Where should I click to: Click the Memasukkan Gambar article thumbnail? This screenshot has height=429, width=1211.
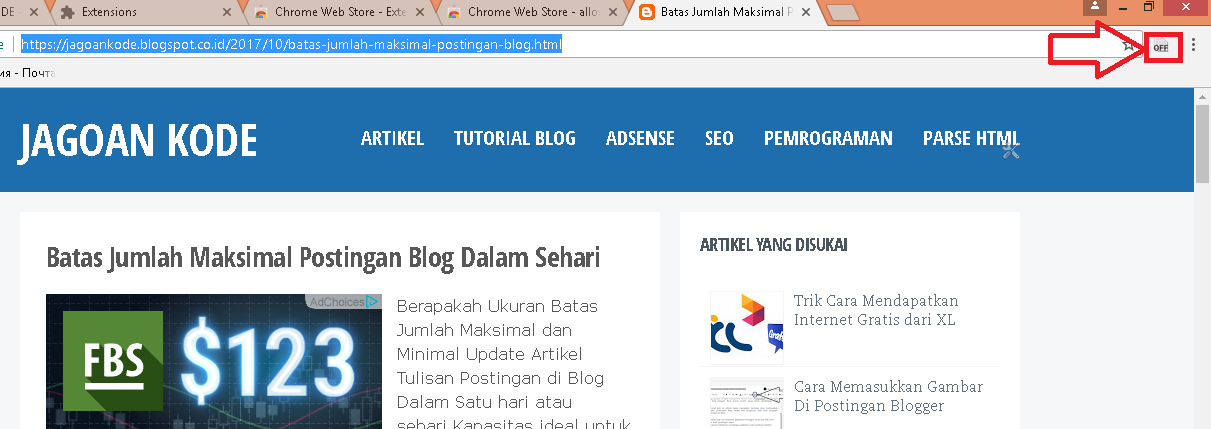click(x=746, y=403)
